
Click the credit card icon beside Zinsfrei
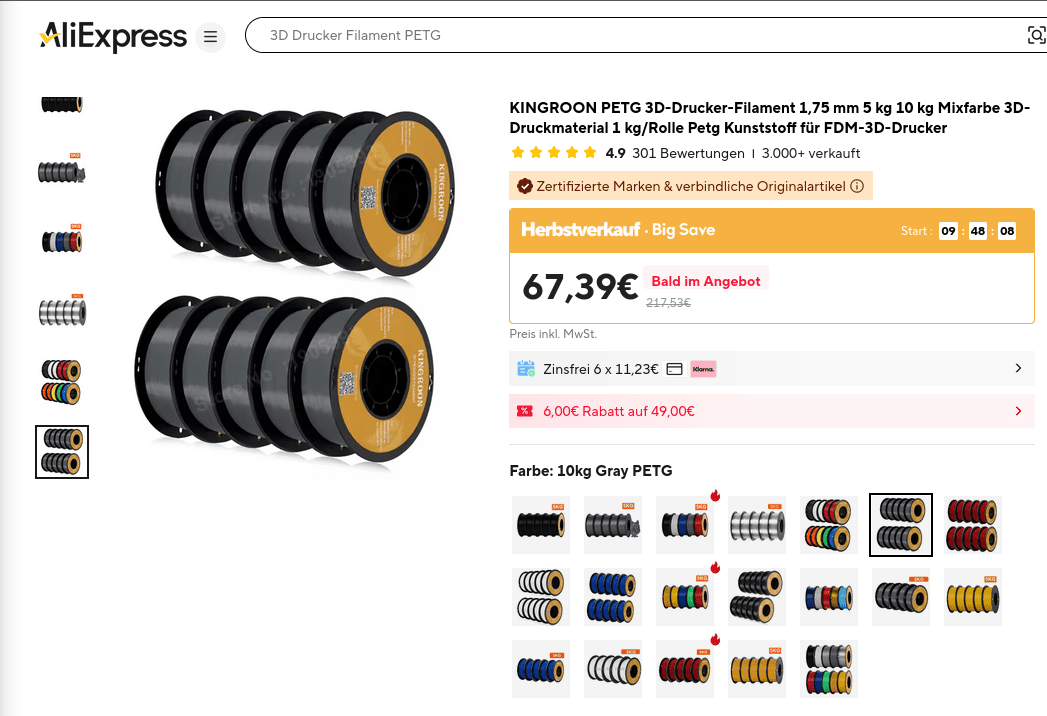coord(674,369)
